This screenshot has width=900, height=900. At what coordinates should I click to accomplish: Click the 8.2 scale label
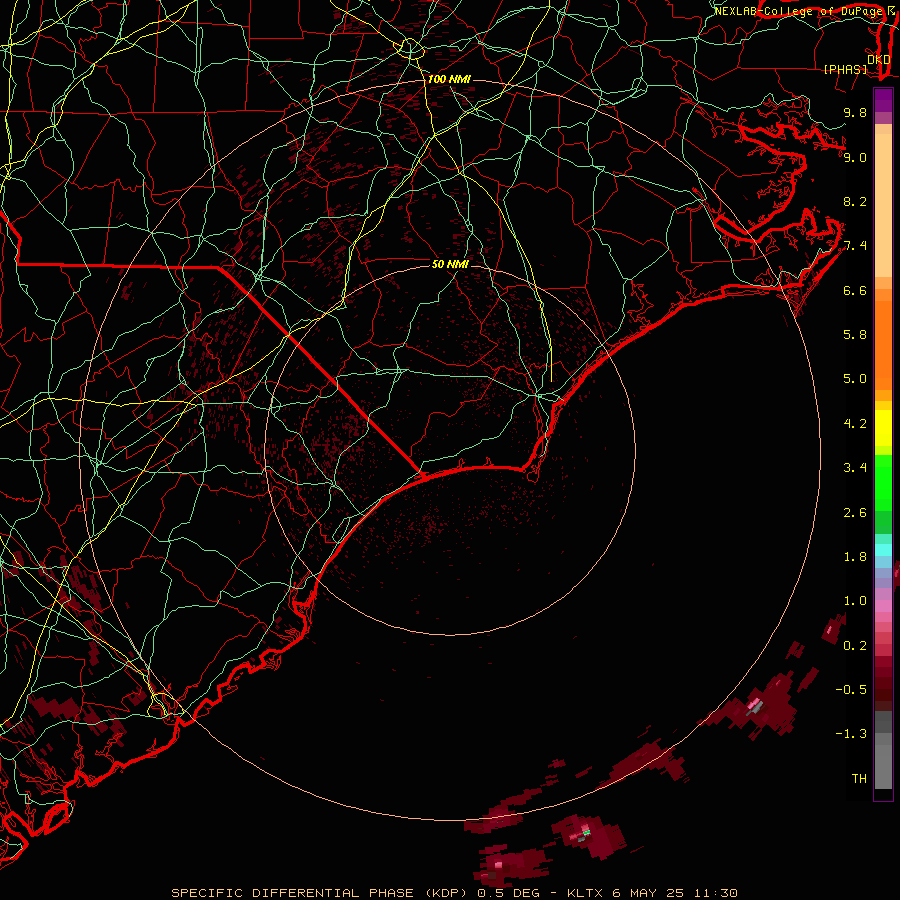tap(855, 201)
